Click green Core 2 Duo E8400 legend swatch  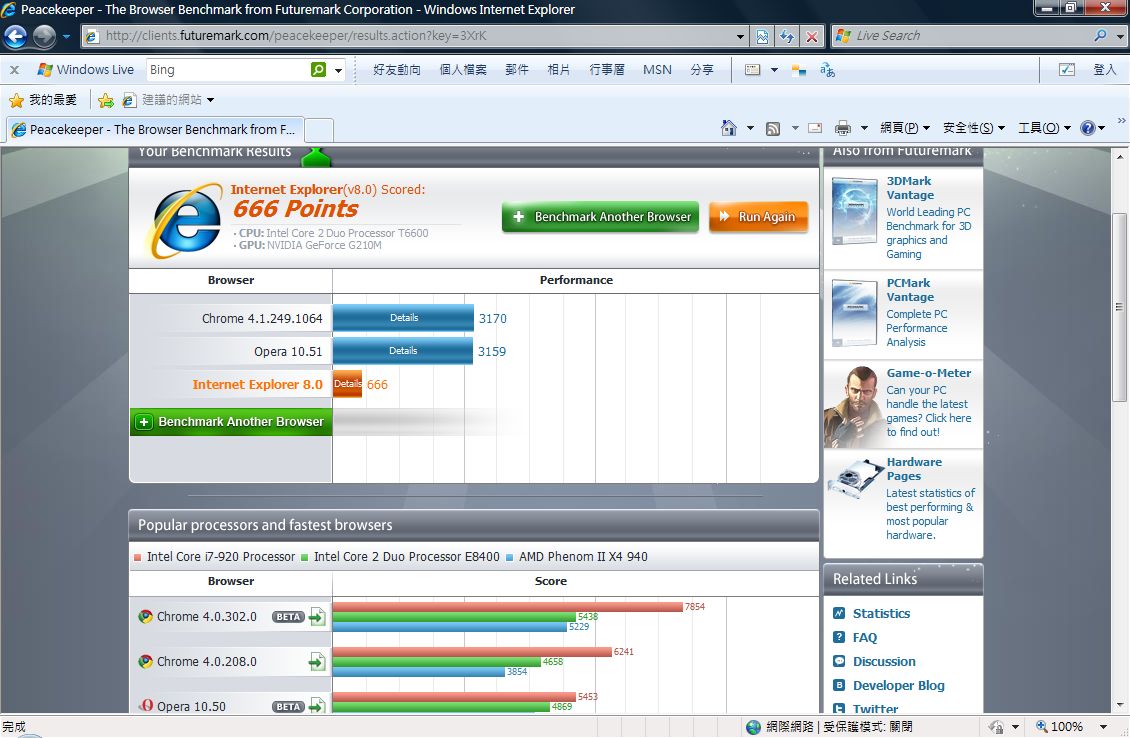click(304, 557)
